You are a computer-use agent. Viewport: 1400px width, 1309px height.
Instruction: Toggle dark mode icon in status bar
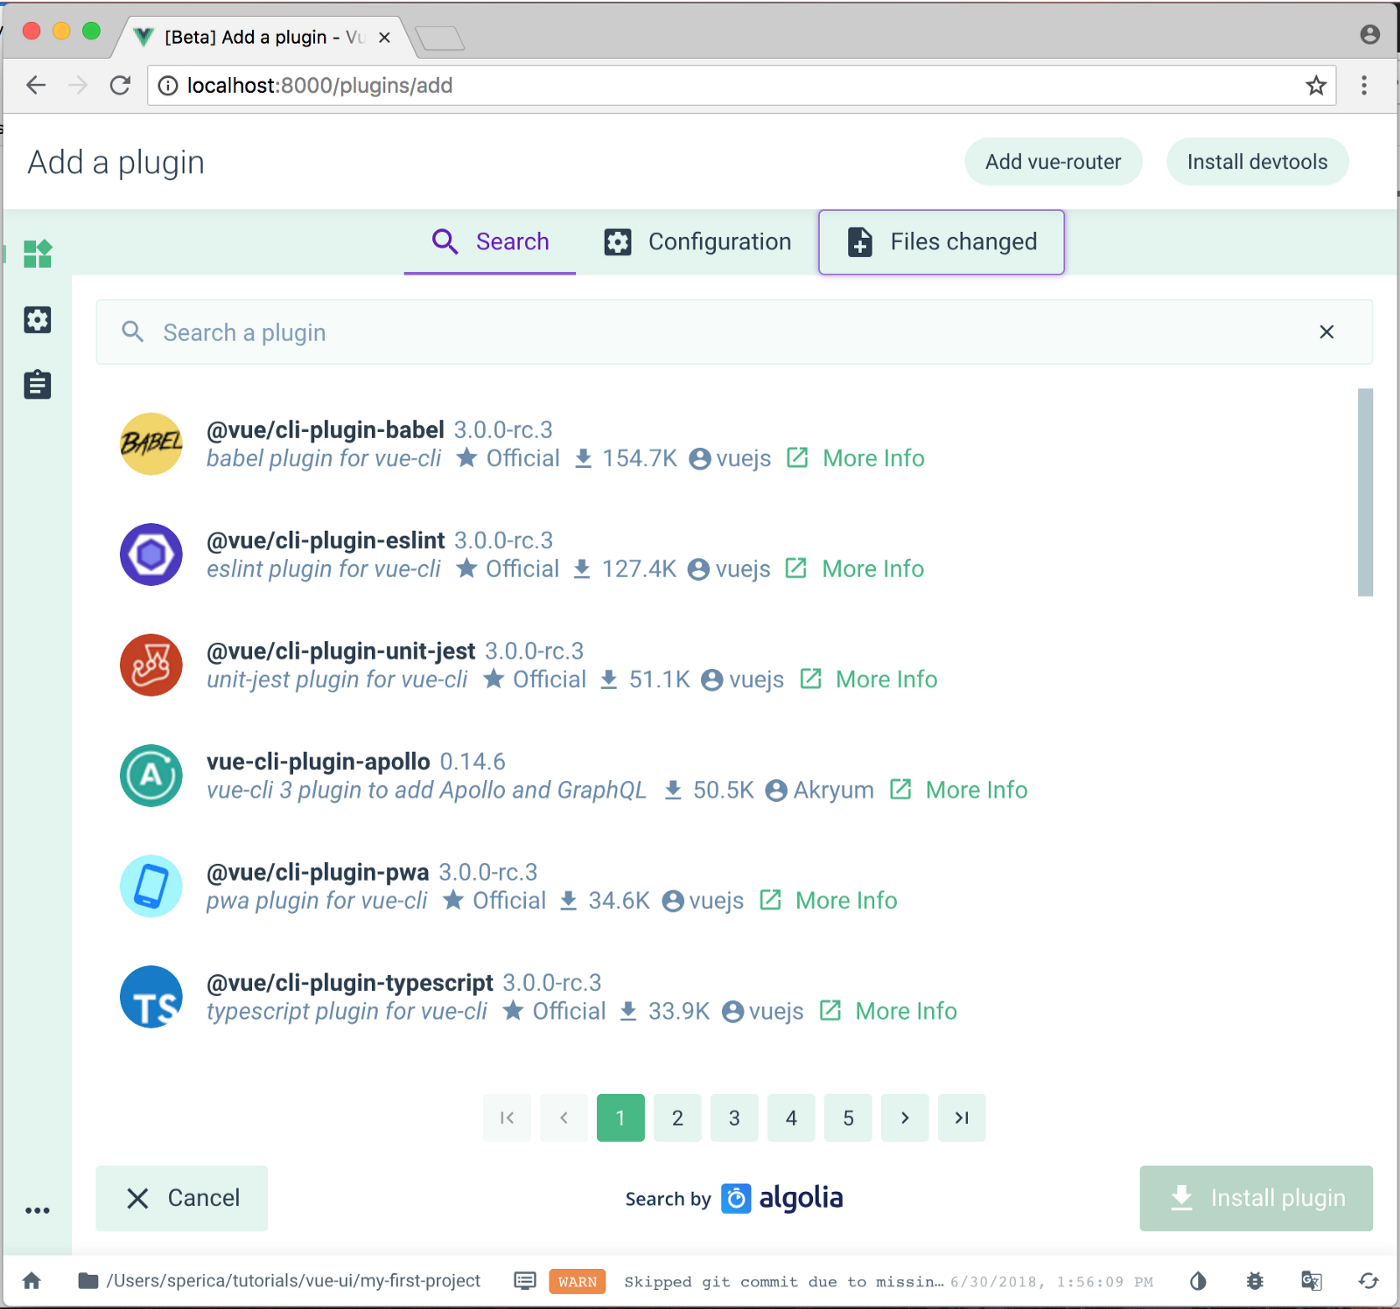pyautogui.click(x=1198, y=1281)
